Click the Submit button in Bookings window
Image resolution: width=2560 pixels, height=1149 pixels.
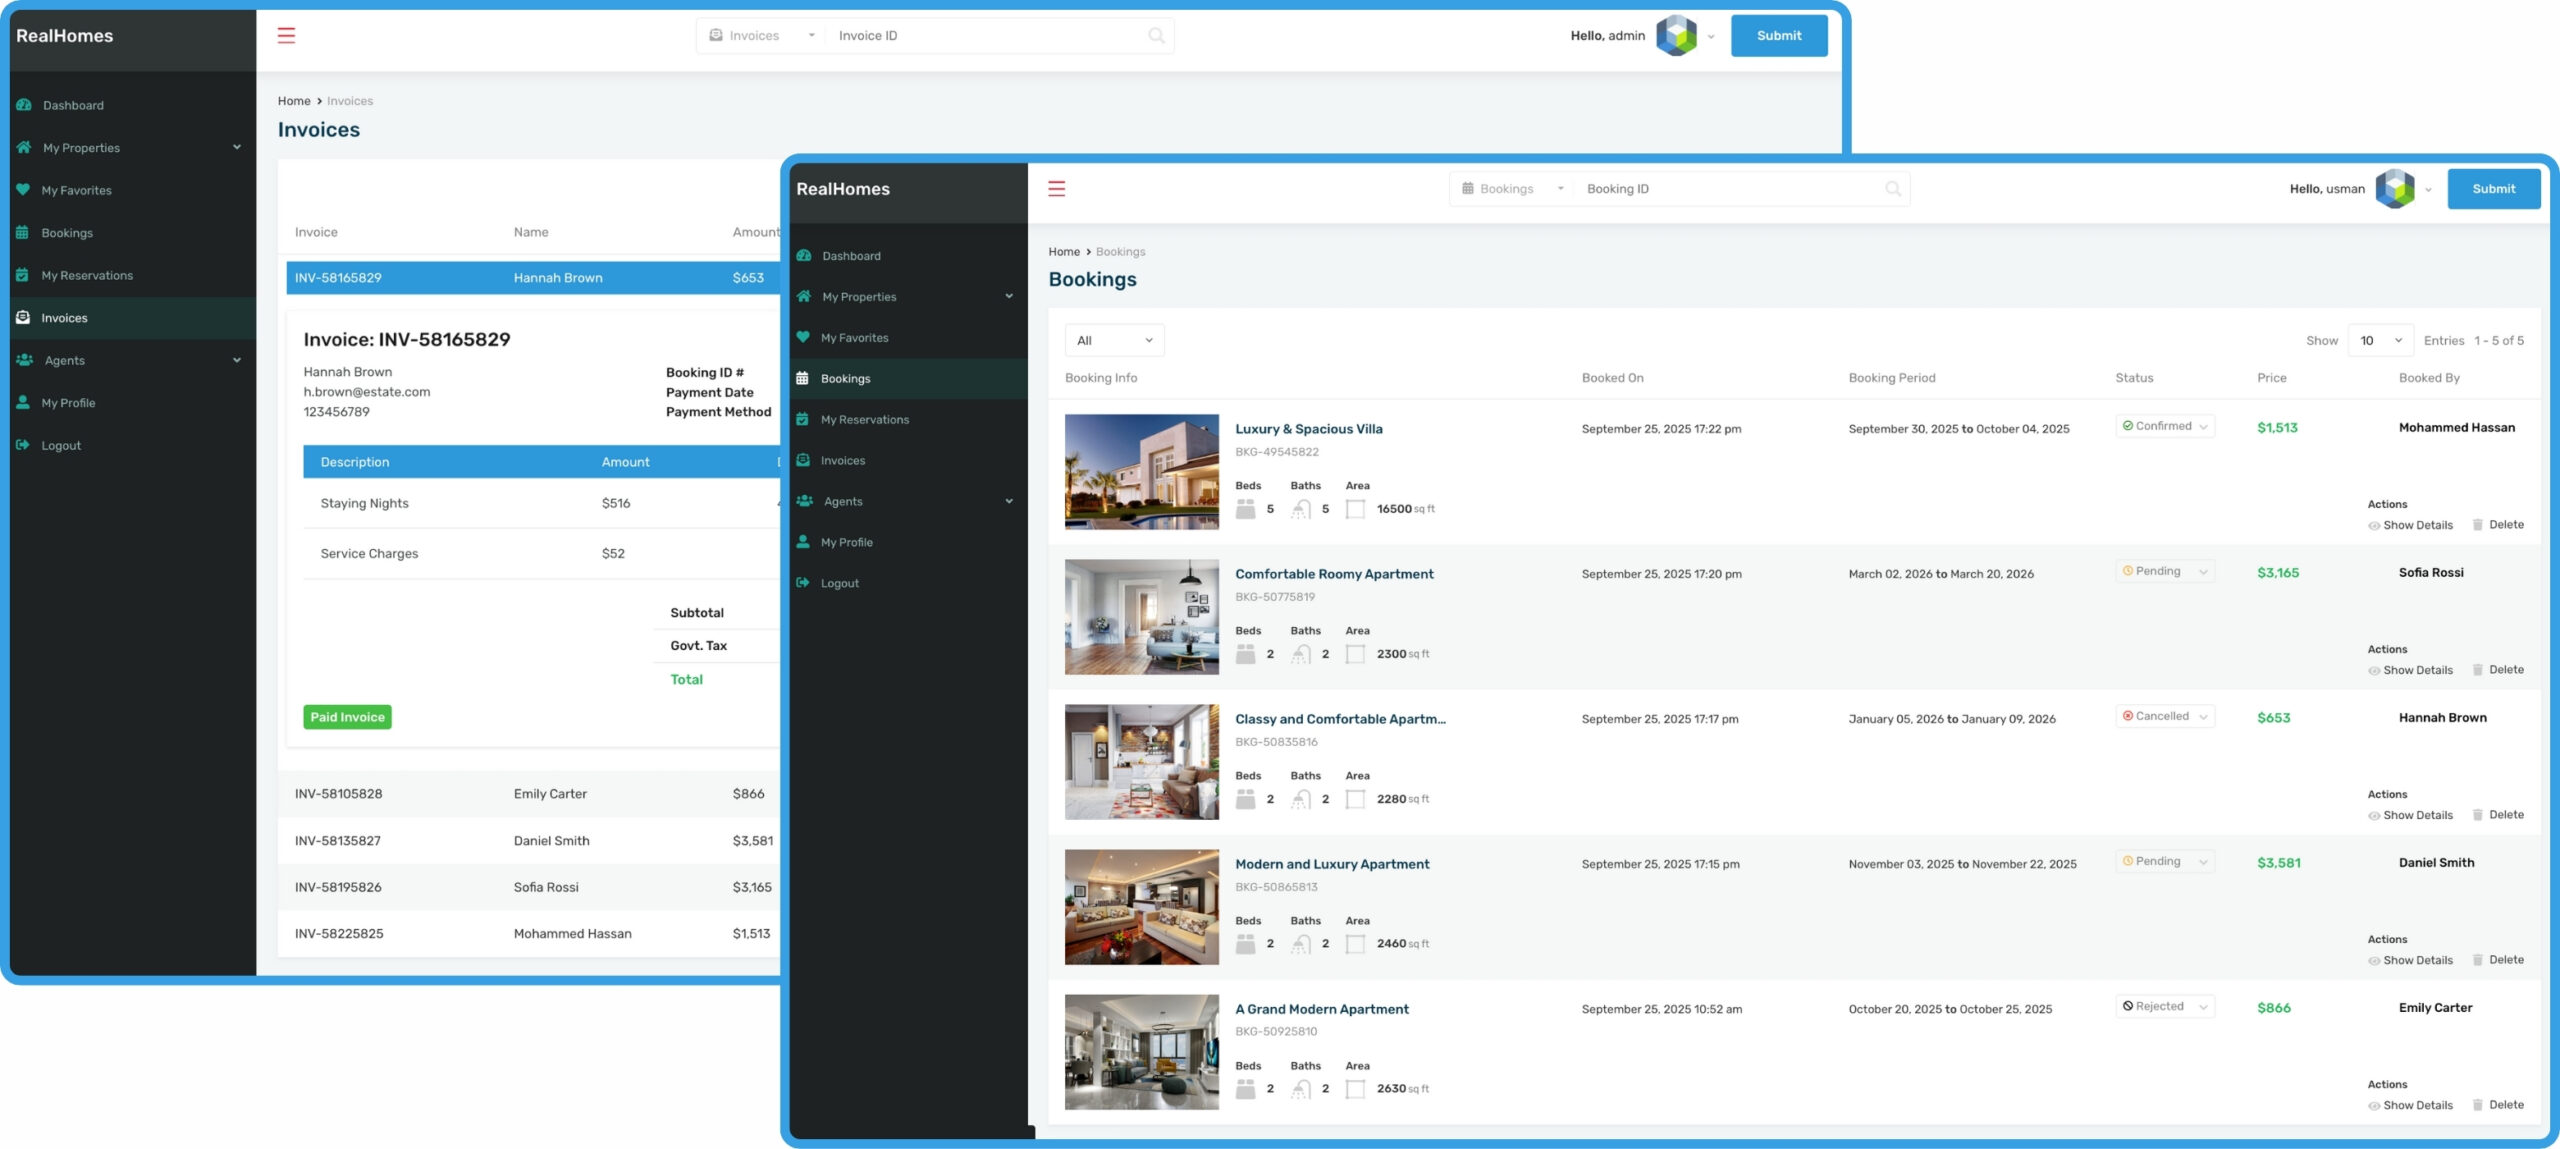tap(2494, 188)
